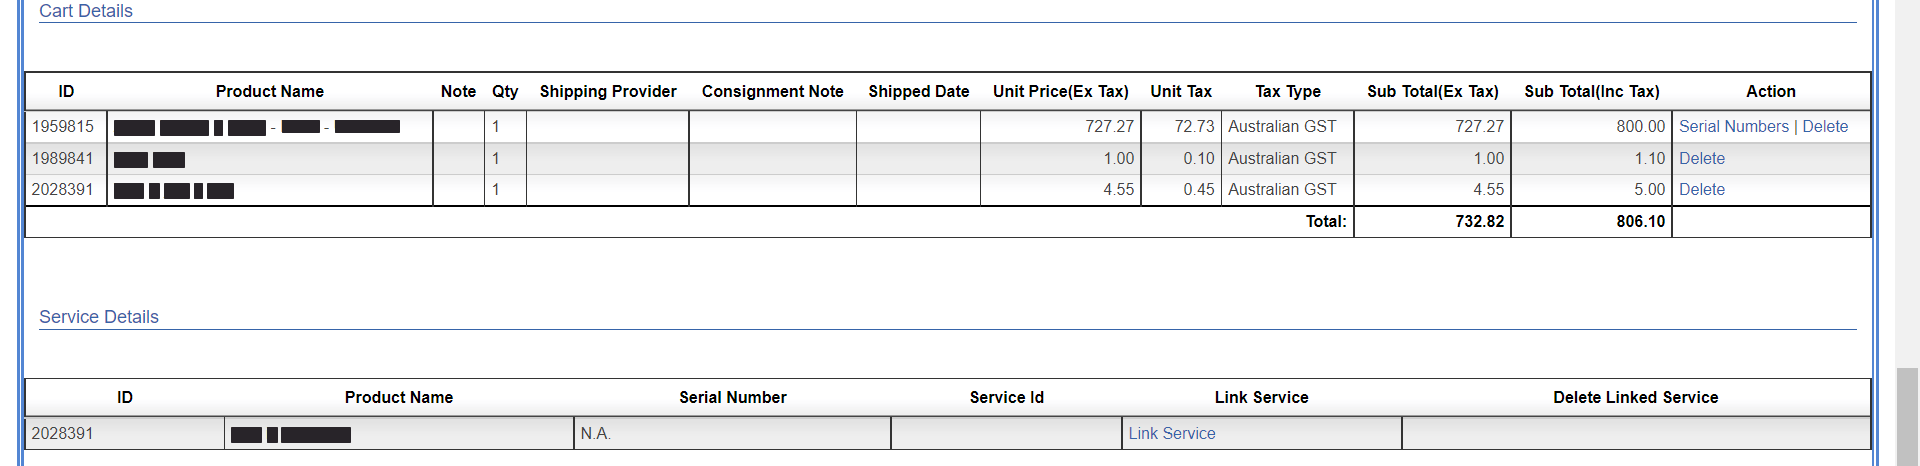The image size is (1920, 466).
Task: Click the Tax Type column header
Action: click(x=1287, y=92)
